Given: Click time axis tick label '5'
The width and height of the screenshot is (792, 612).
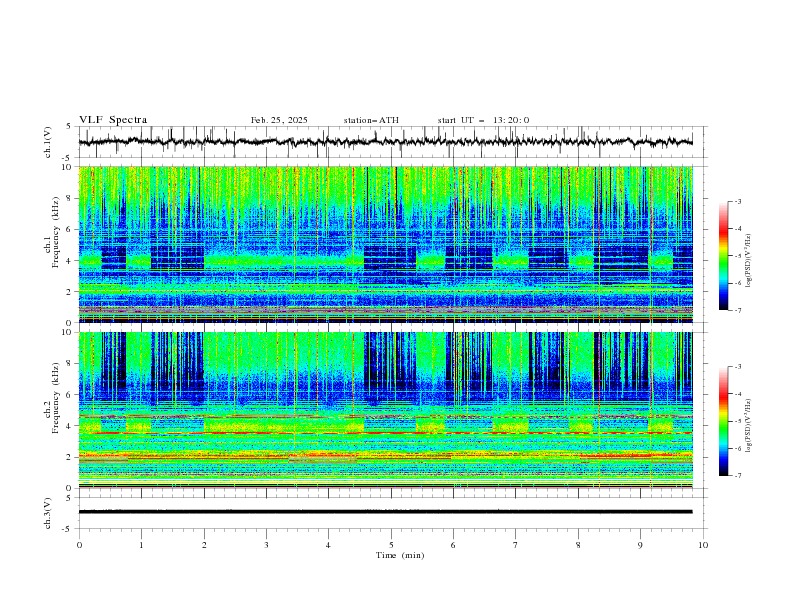Looking at the screenshot, I should (x=391, y=545).
